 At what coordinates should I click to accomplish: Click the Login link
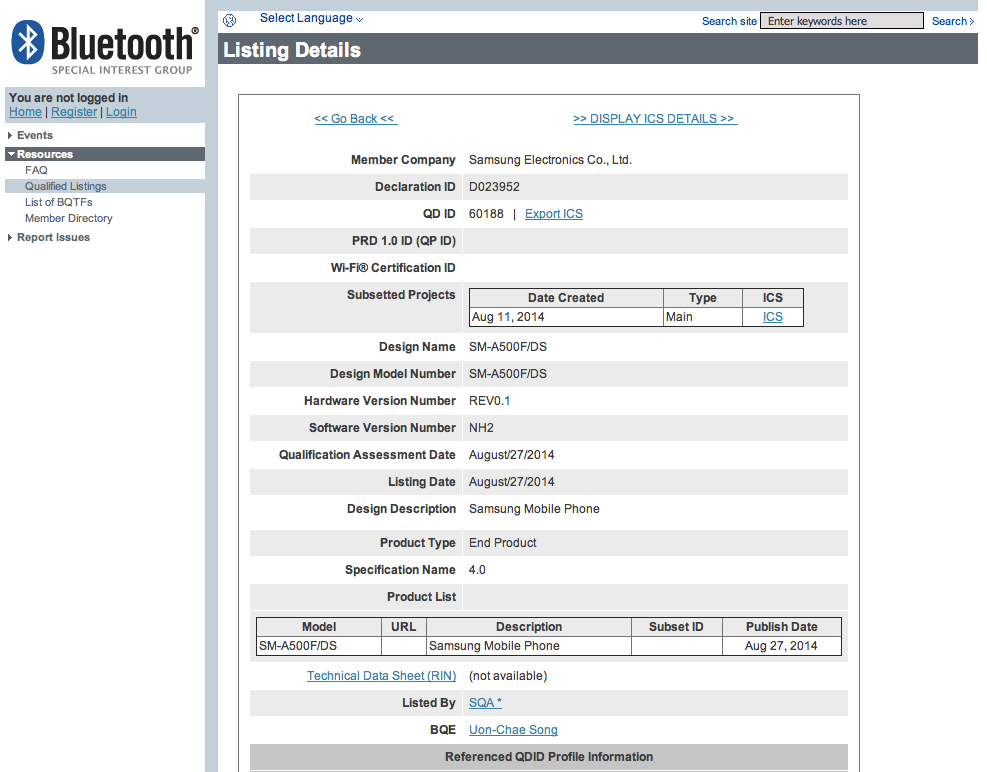point(121,112)
